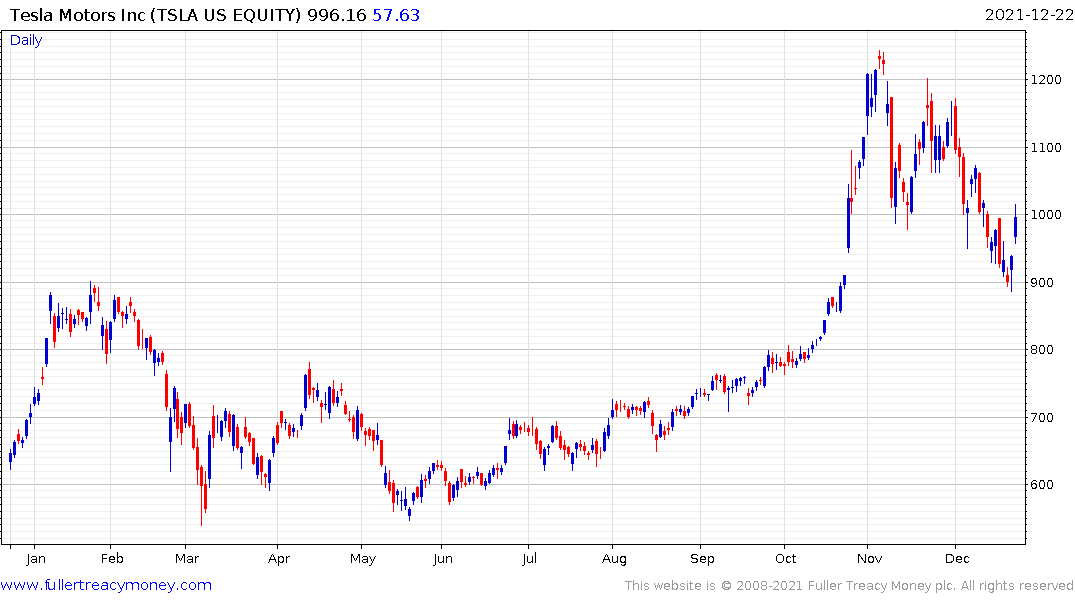Click the price change value 57.63
1075x600 pixels.
coord(396,15)
